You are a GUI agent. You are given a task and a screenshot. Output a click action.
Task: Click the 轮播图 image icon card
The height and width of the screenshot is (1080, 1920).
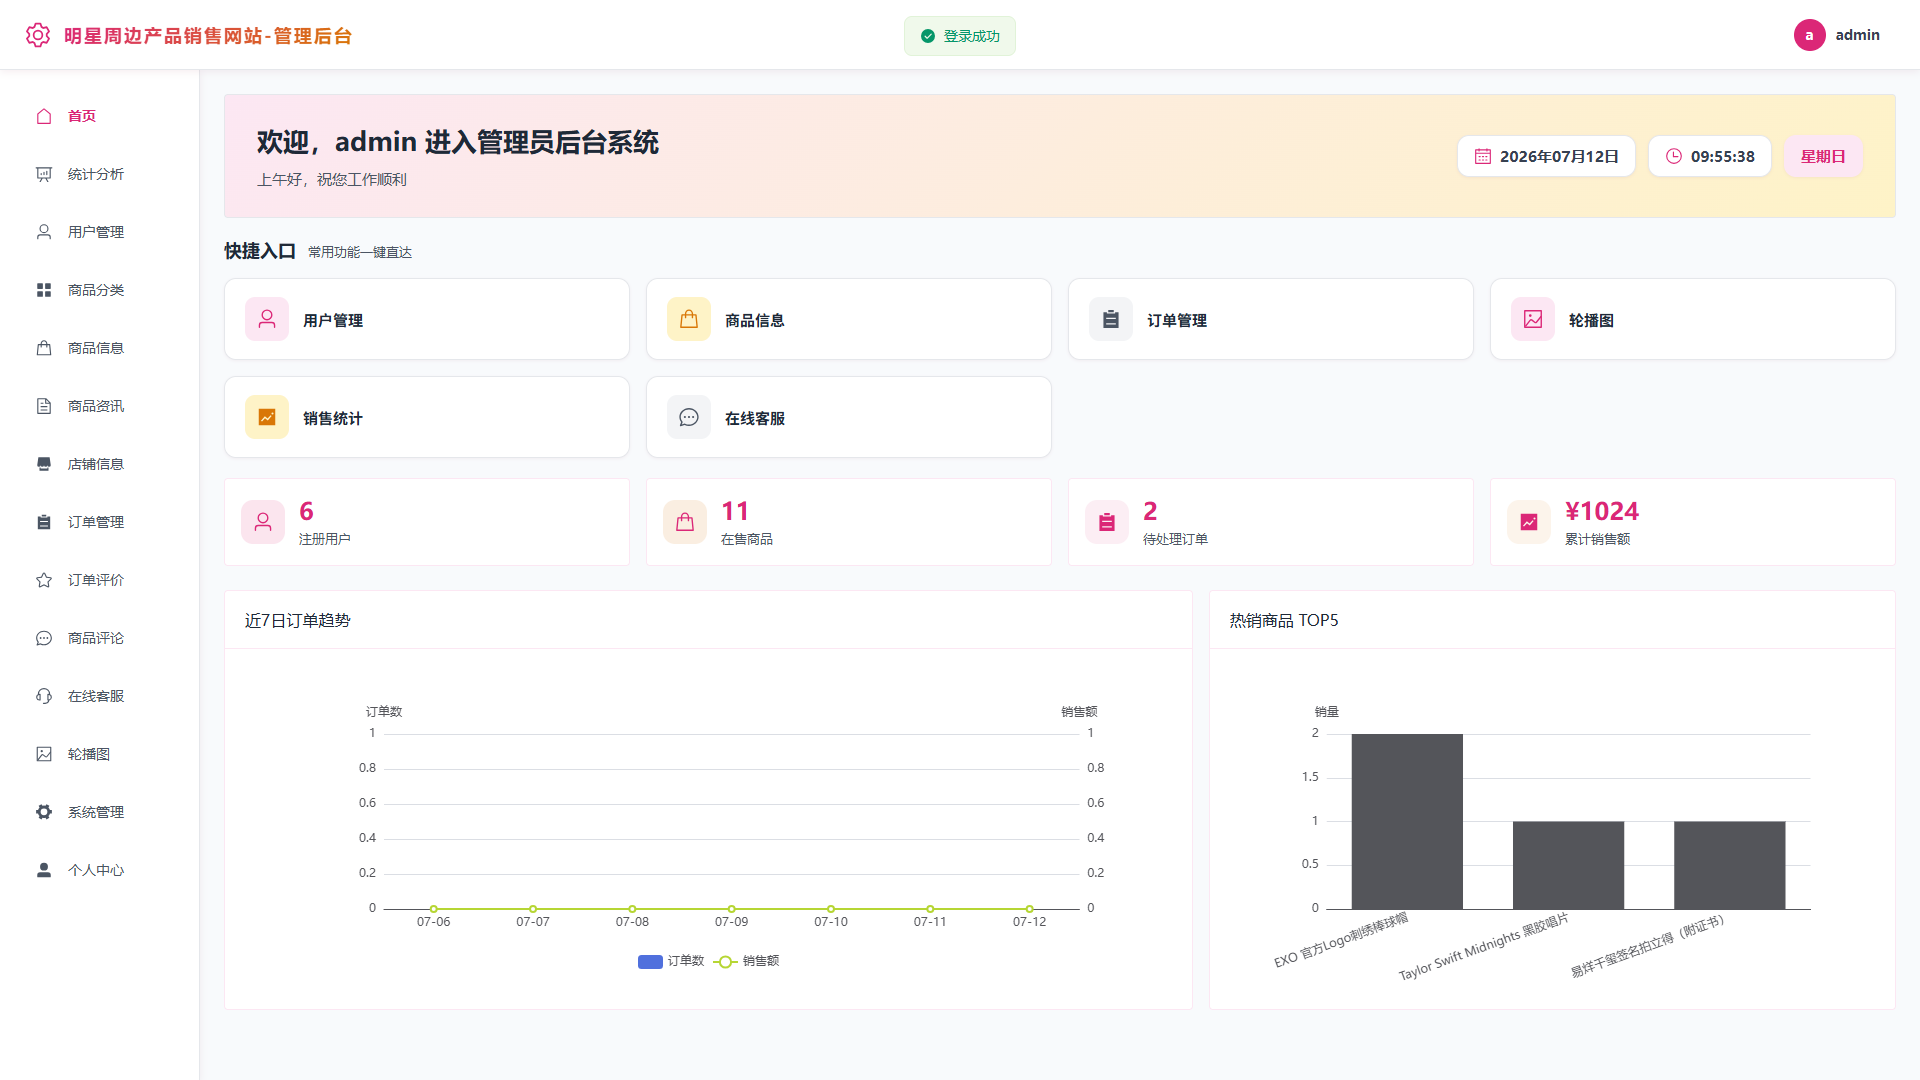[1533, 319]
